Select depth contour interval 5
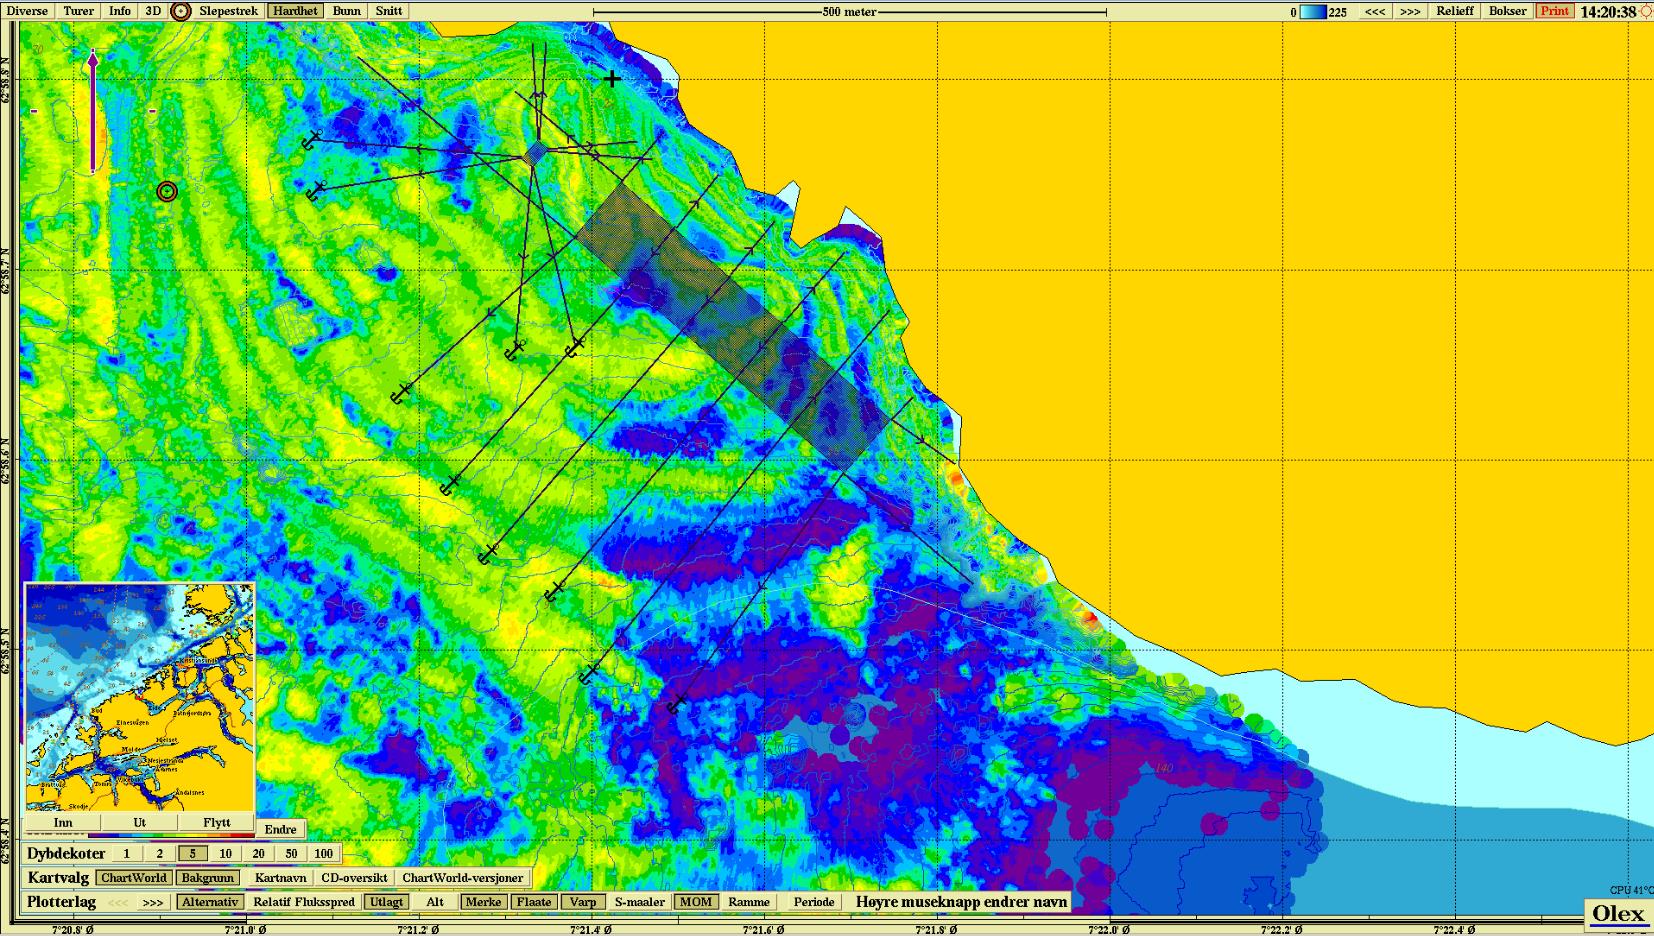This screenshot has width=1654, height=936. click(x=192, y=854)
